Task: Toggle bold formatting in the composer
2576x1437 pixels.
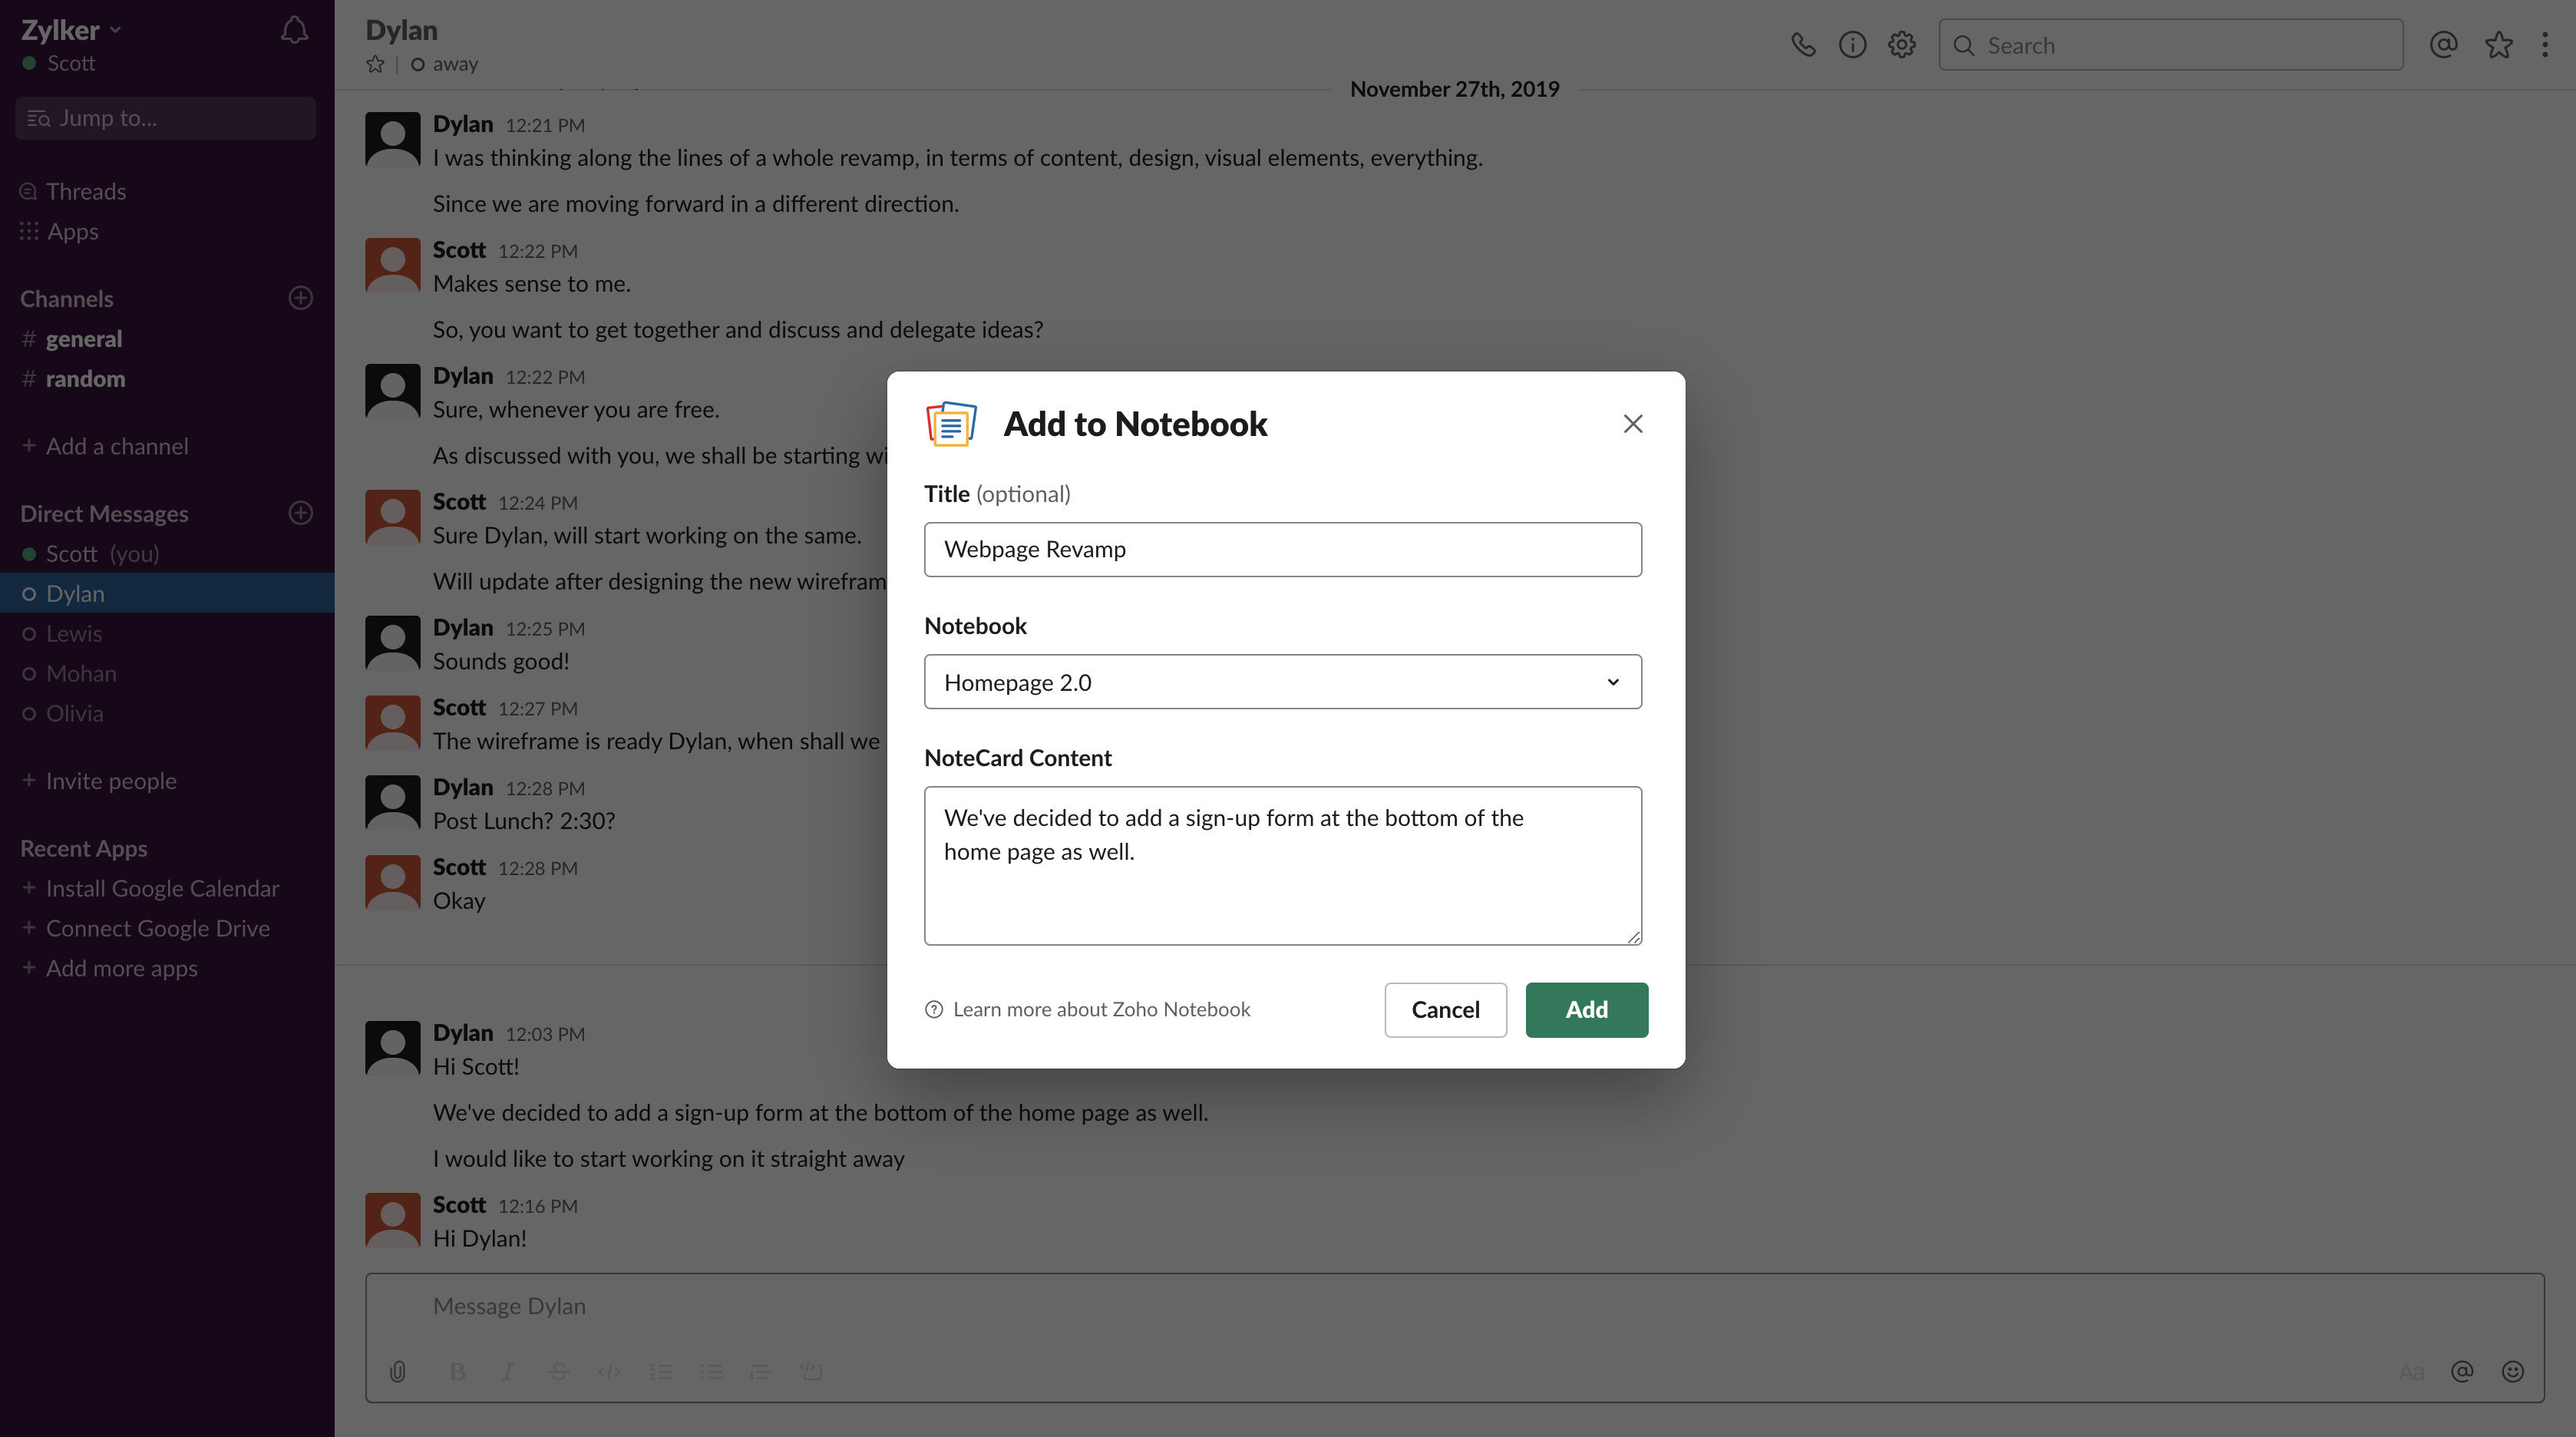Action: (x=457, y=1371)
